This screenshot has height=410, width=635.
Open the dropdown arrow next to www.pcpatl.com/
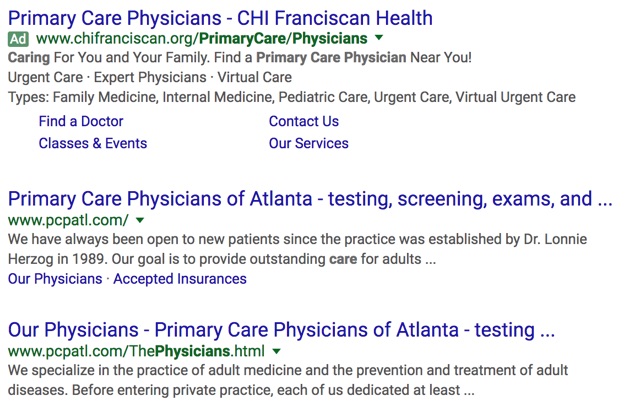coord(140,220)
